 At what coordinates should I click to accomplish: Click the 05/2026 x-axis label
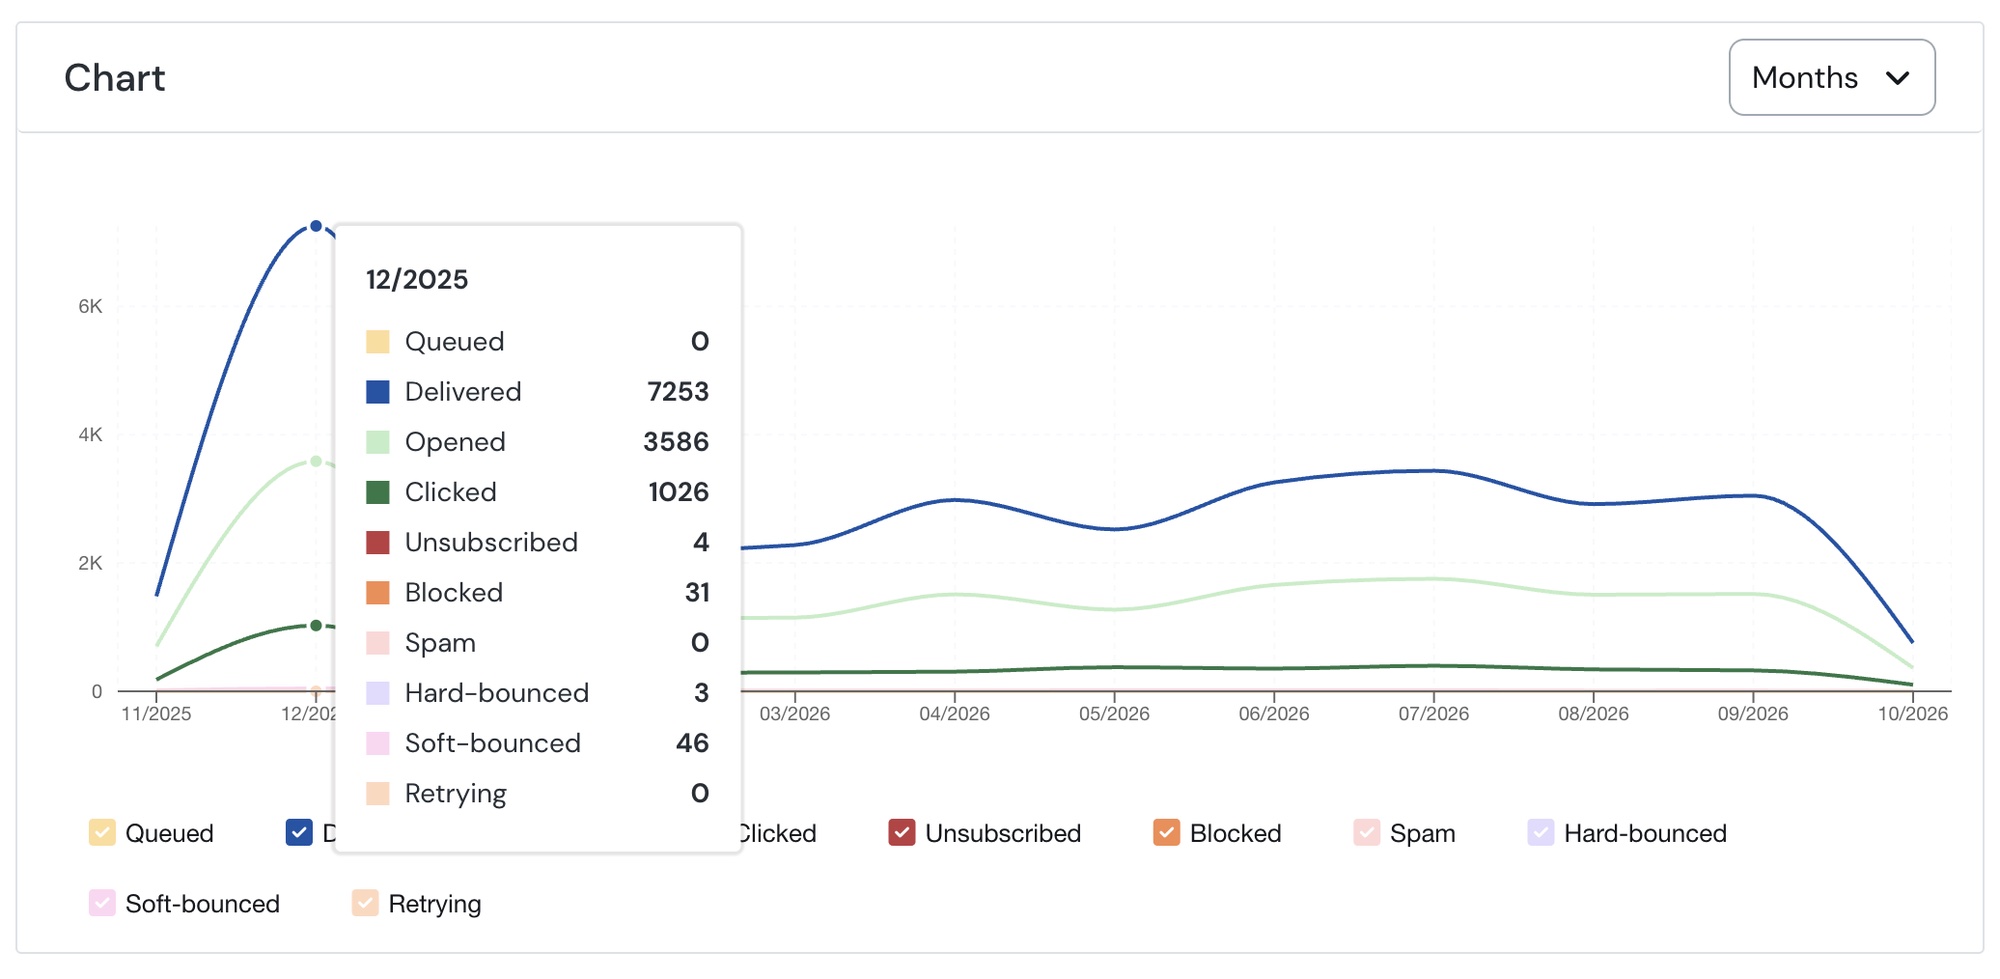1114,714
